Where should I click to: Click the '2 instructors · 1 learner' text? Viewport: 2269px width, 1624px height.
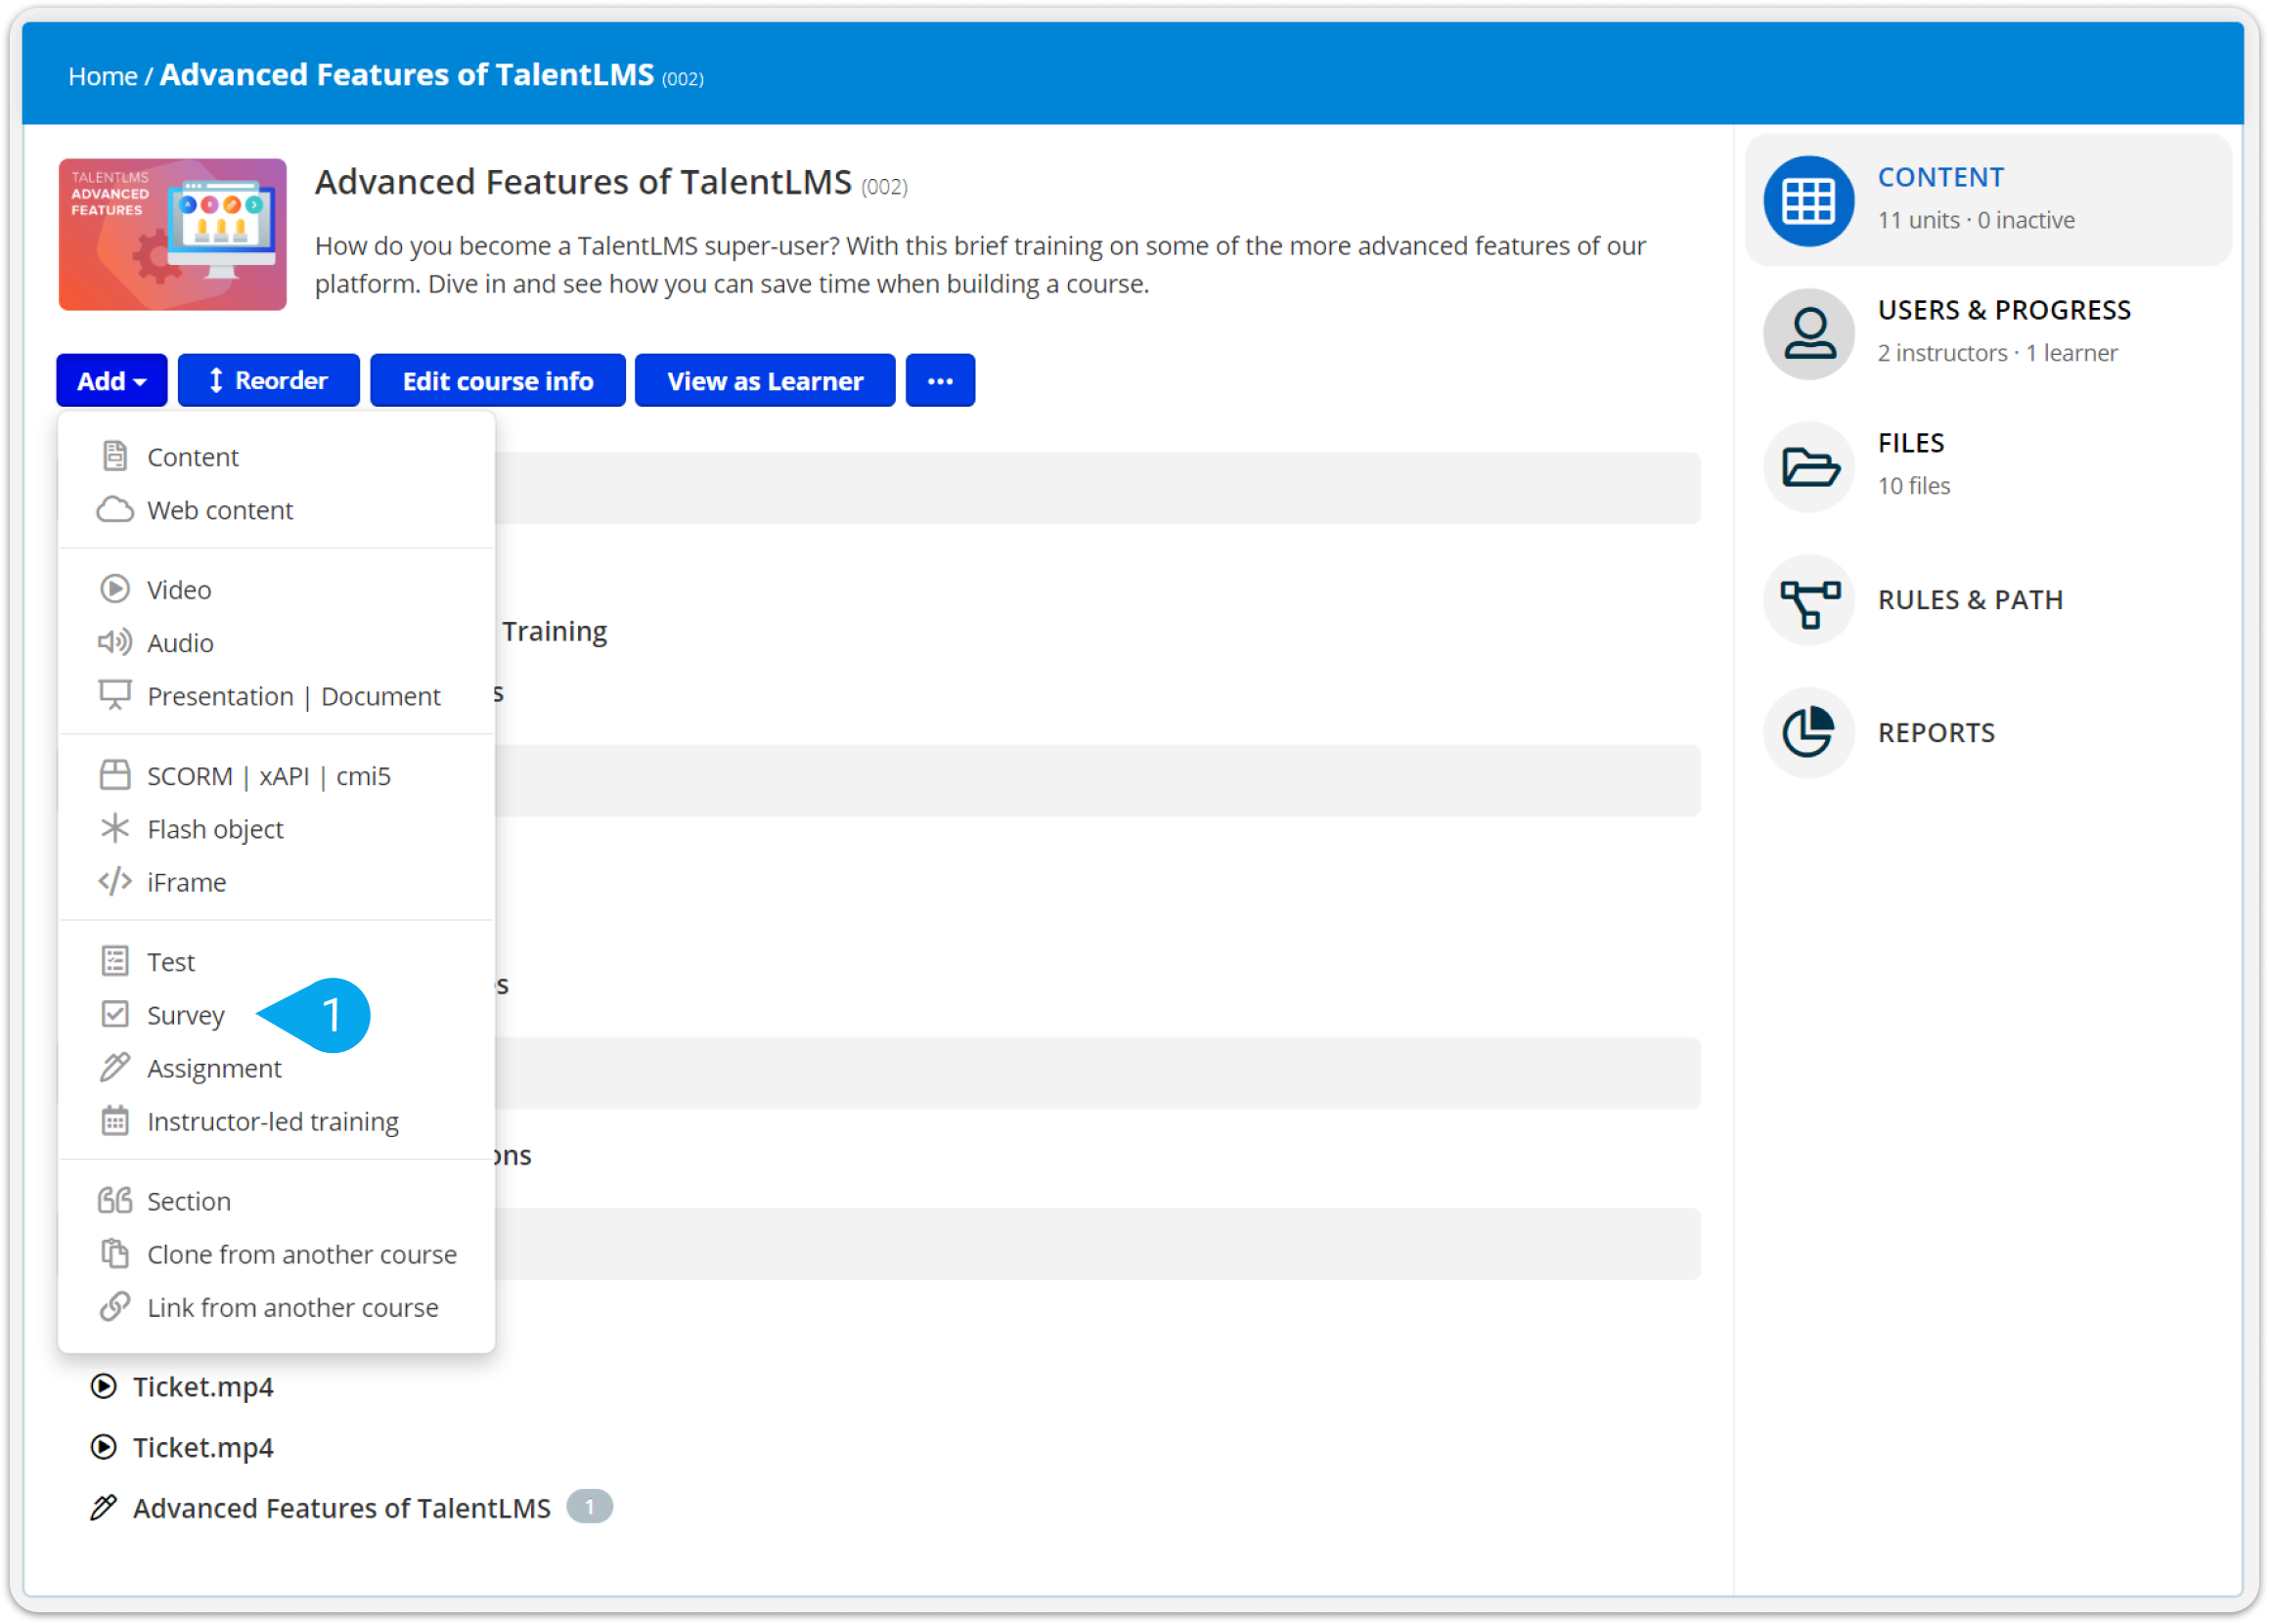(1996, 353)
